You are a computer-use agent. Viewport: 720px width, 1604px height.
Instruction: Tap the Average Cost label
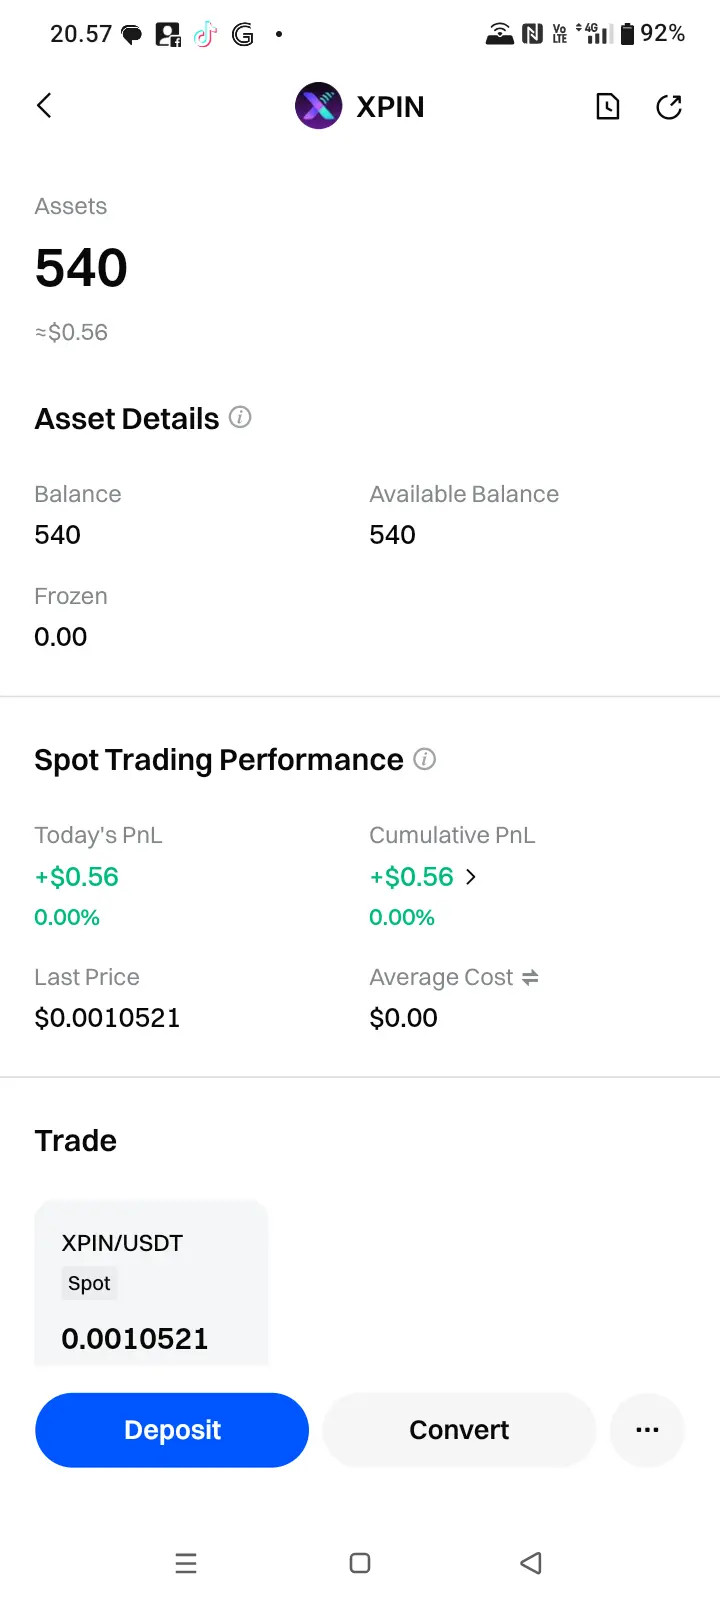coord(441,977)
